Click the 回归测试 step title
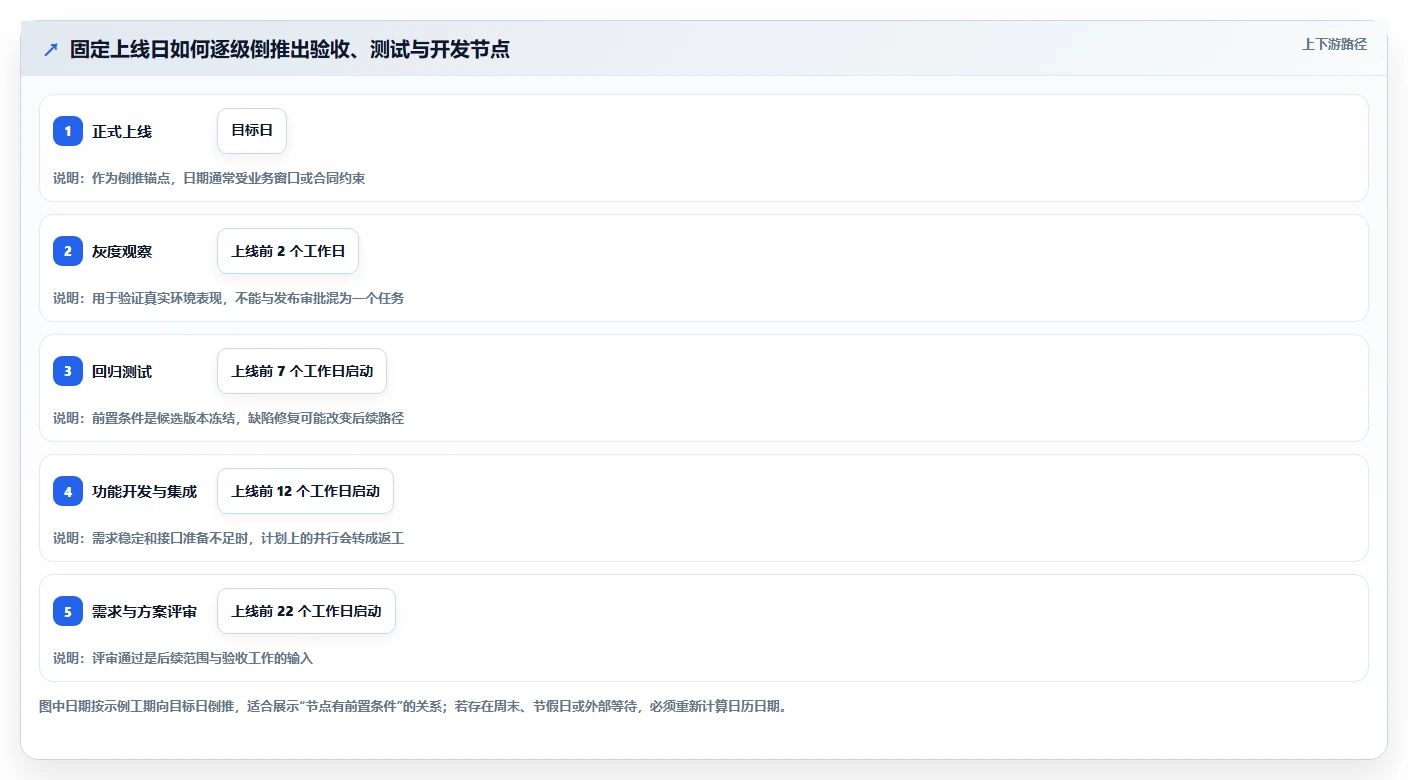1408x780 pixels. point(122,371)
